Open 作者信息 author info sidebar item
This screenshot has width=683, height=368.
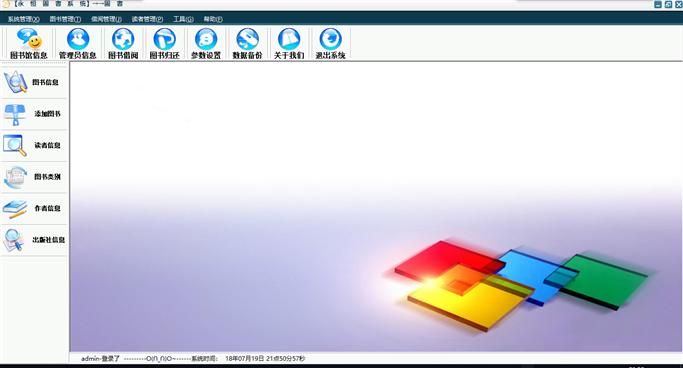click(34, 209)
